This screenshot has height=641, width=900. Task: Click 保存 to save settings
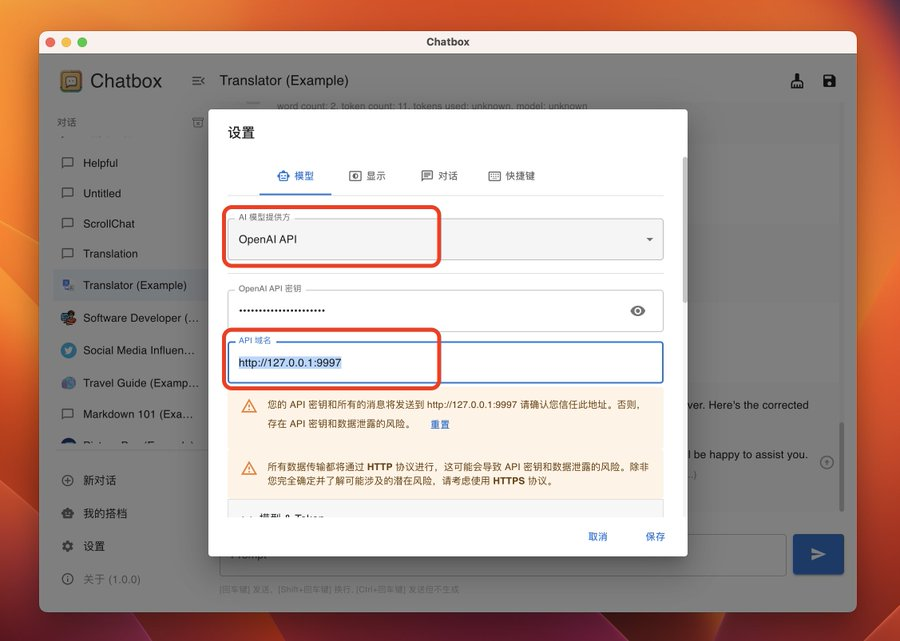654,536
